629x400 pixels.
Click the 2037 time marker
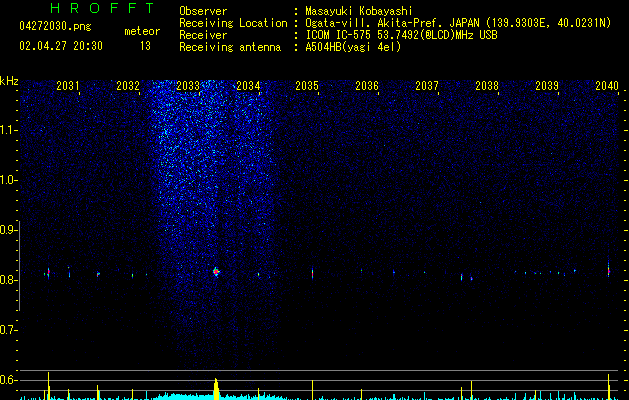coord(427,86)
